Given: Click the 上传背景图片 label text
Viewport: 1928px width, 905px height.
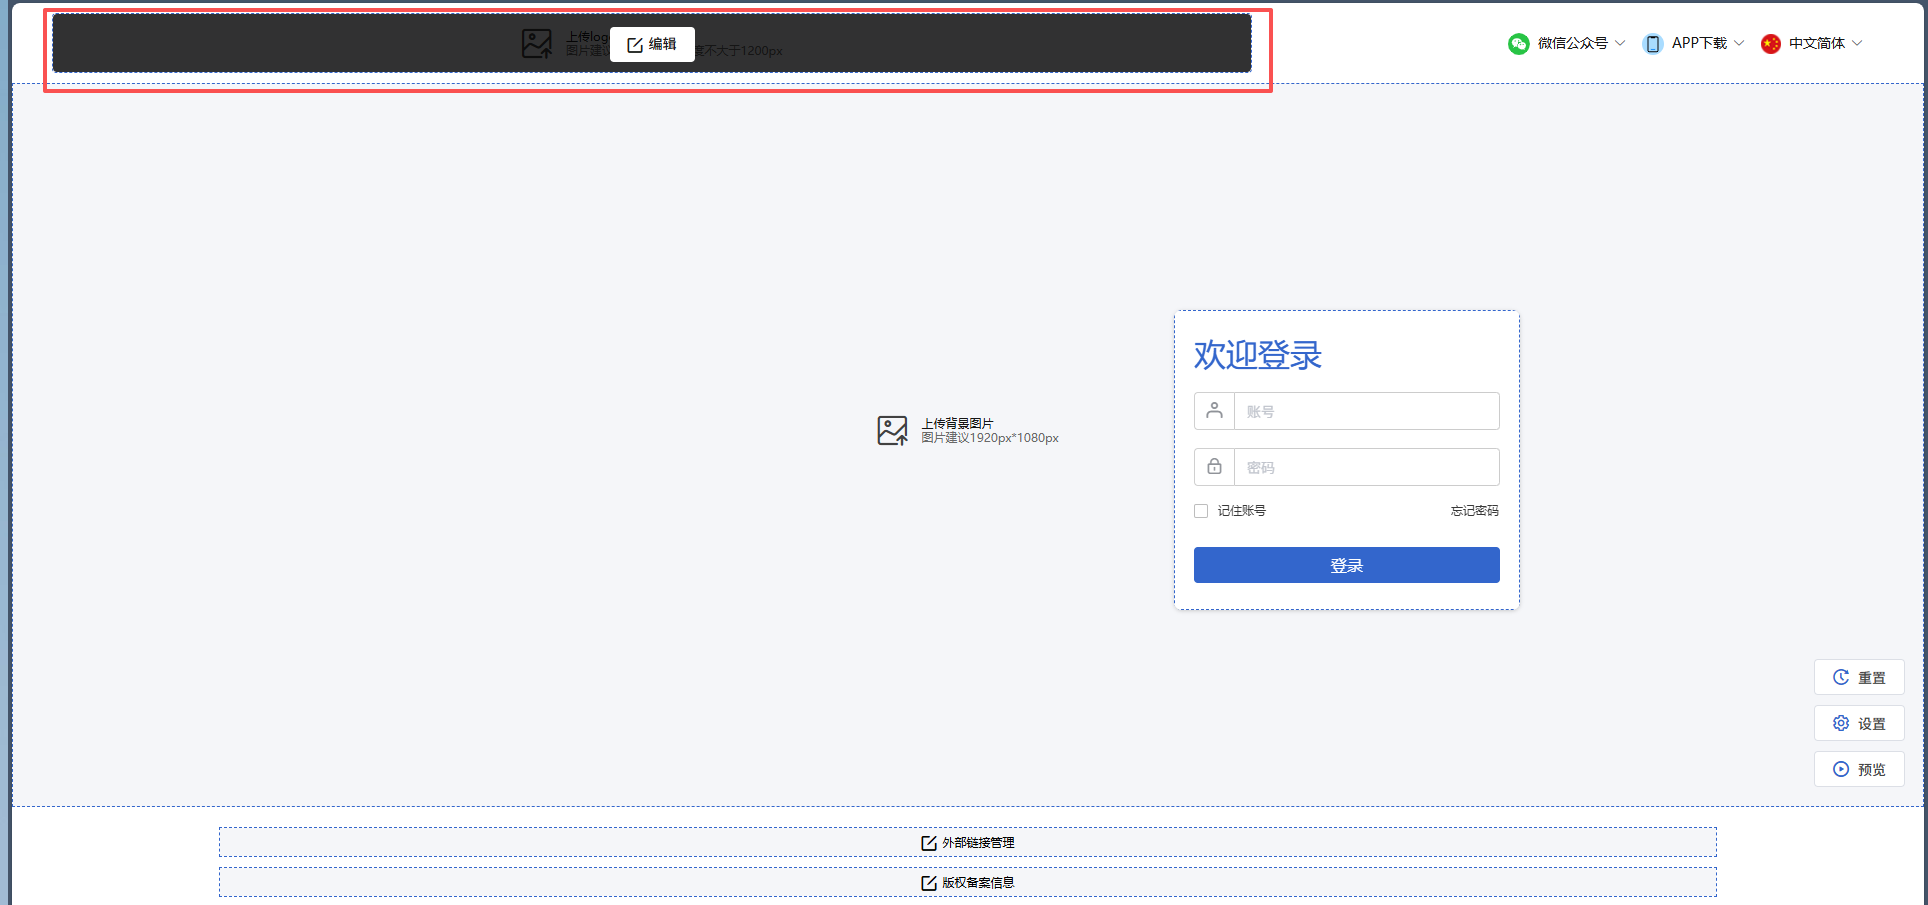Looking at the screenshot, I should point(957,424).
